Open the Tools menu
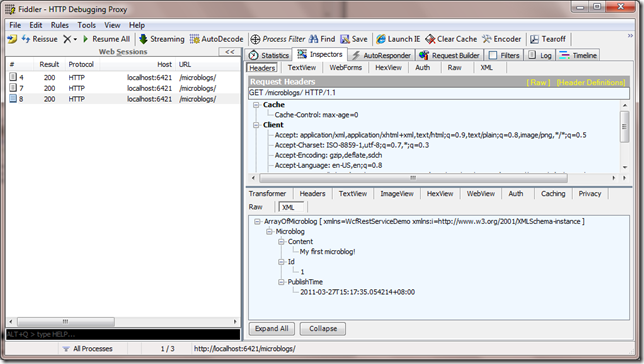The width and height of the screenshot is (644, 364). click(87, 25)
